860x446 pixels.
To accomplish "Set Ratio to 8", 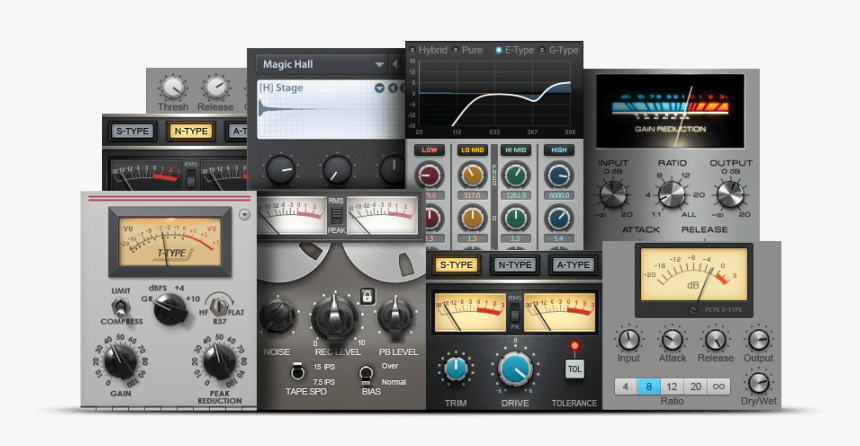I will pos(649,387).
